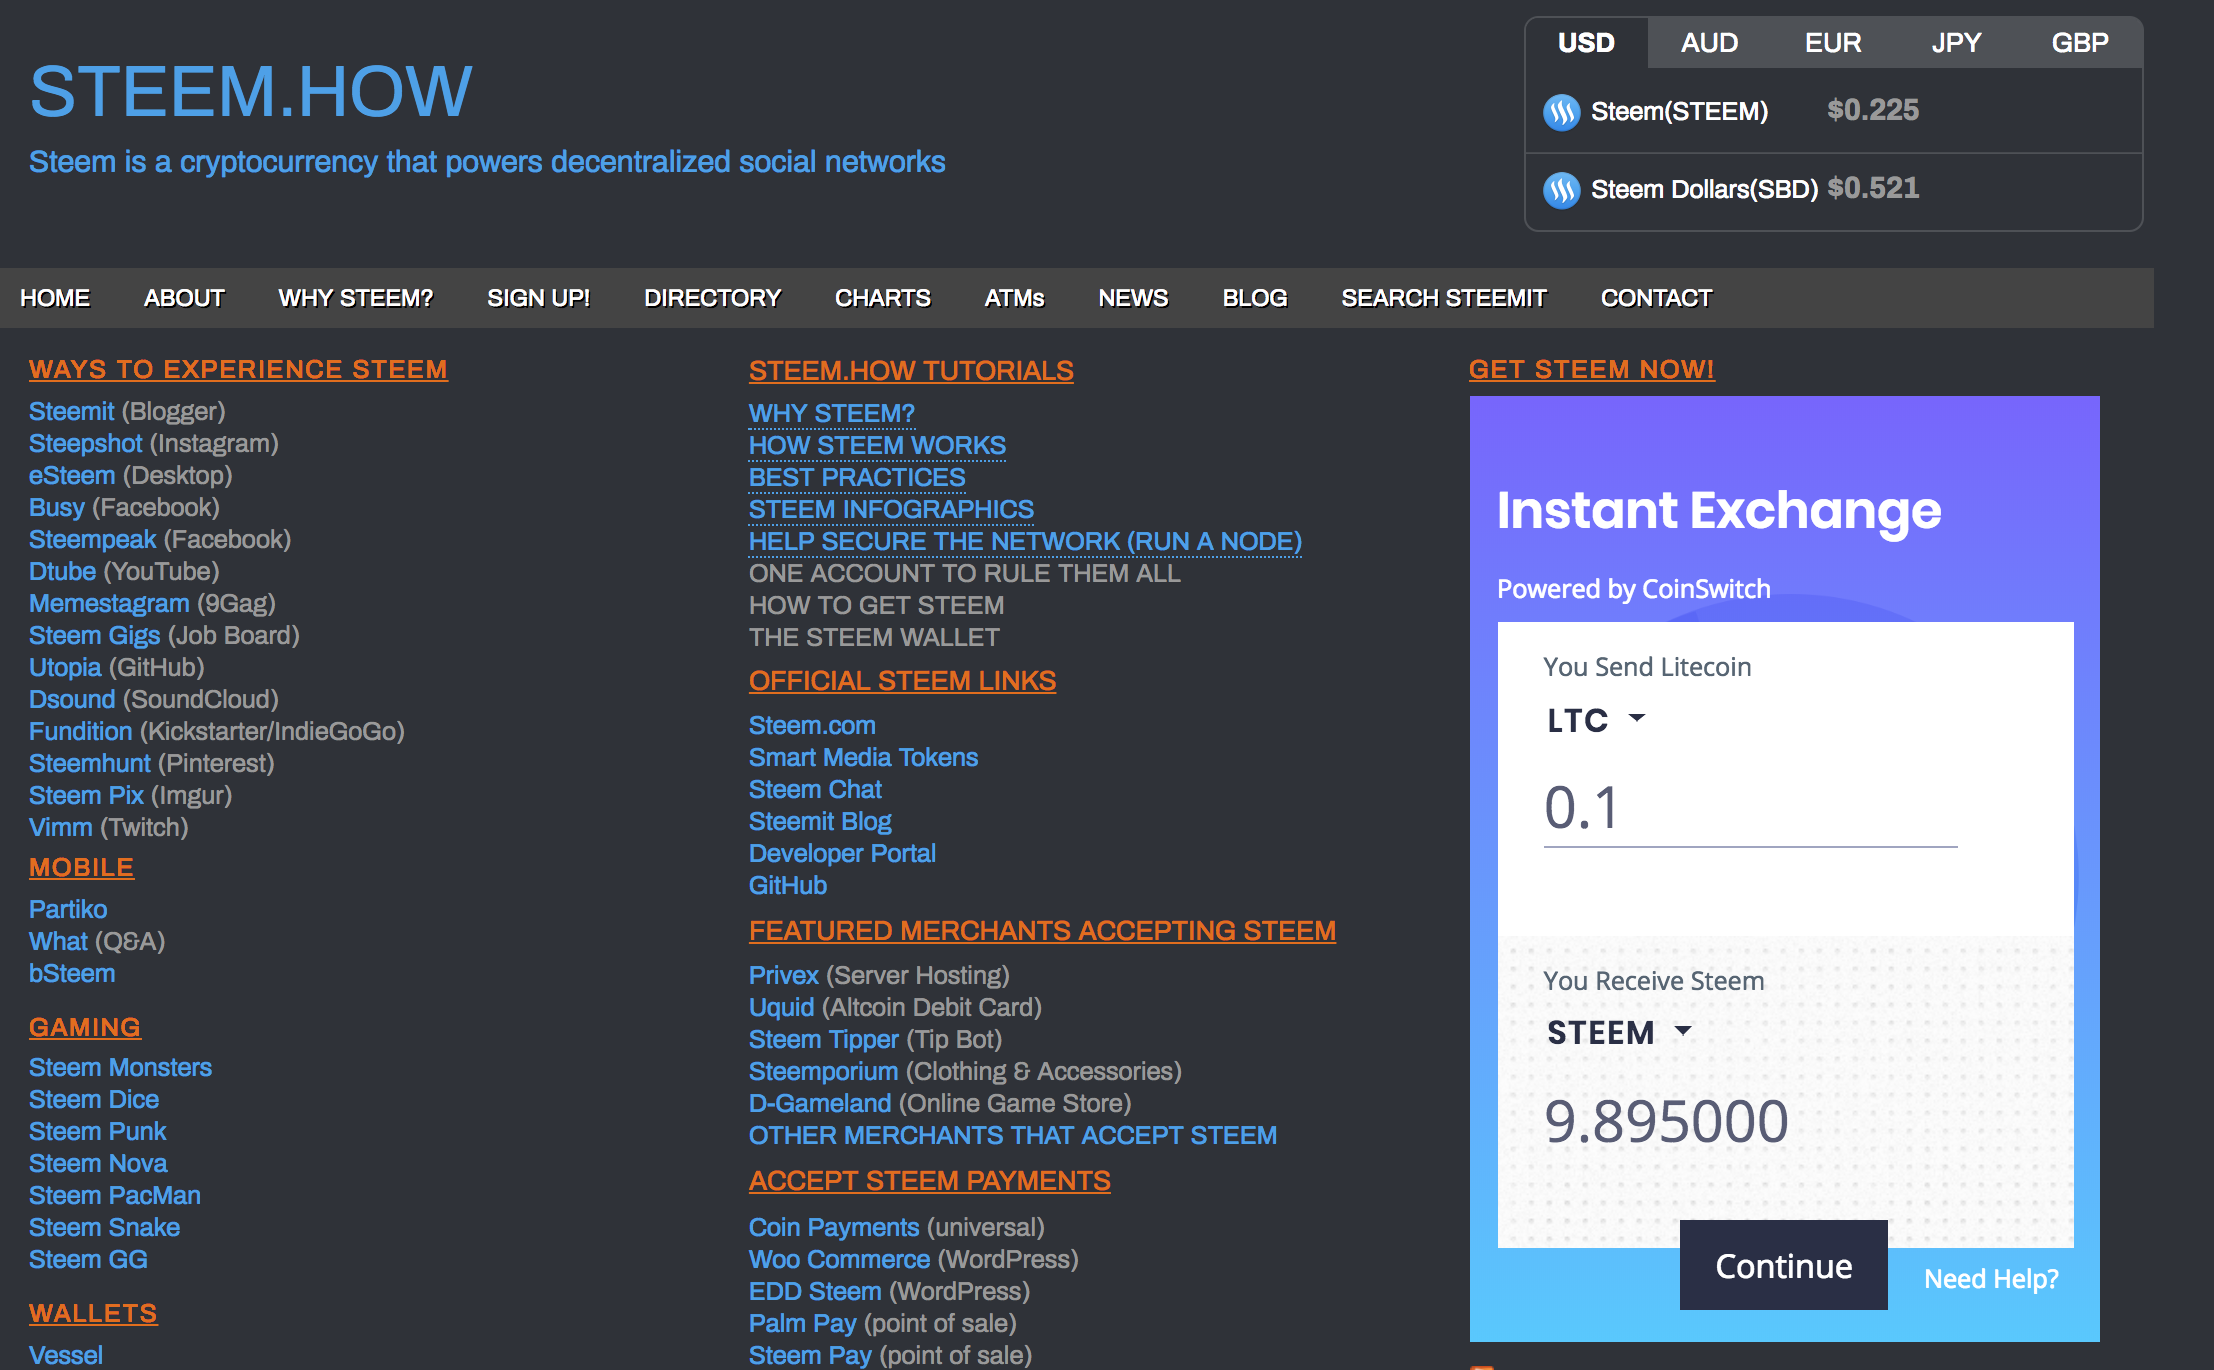The image size is (2214, 1370).
Task: Open HELP SECURE THE NETWORK link
Action: (x=1026, y=542)
